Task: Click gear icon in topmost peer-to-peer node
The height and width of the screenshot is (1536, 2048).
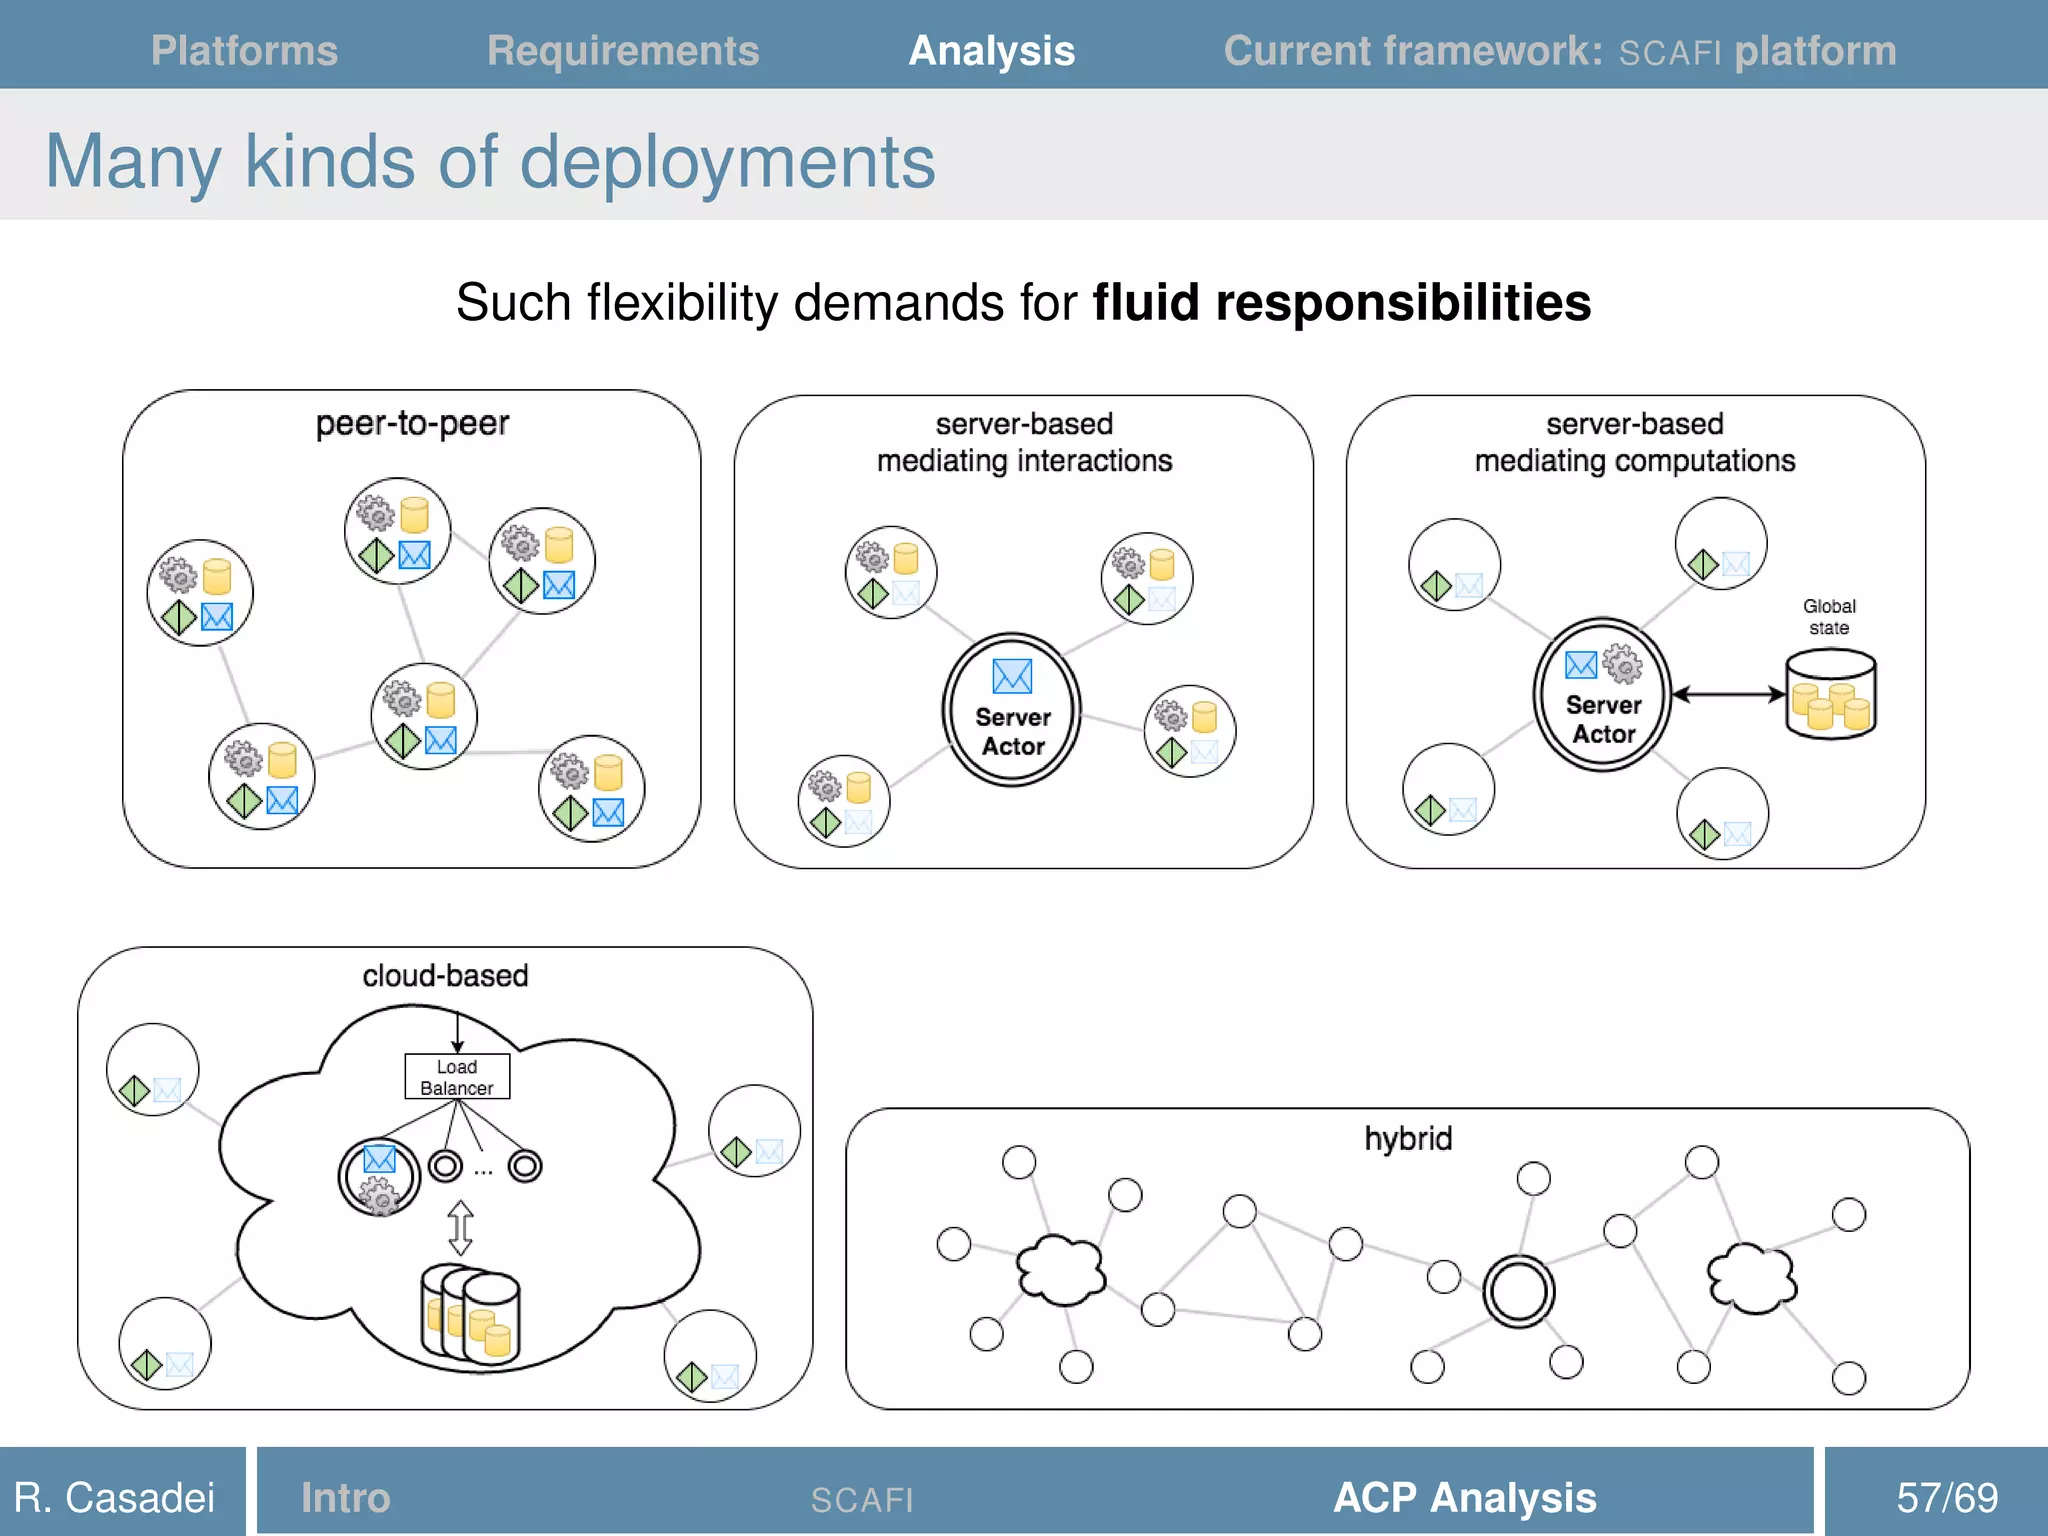Action: (376, 513)
